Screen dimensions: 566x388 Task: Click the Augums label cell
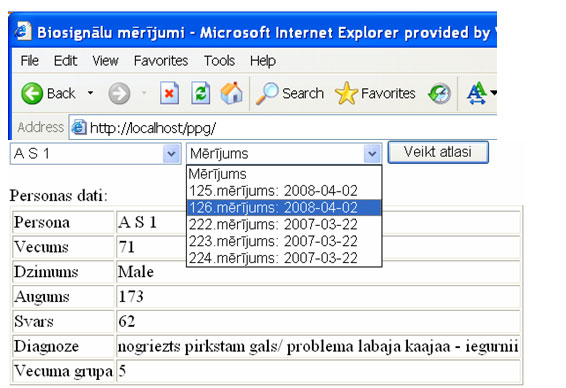tap(63, 296)
